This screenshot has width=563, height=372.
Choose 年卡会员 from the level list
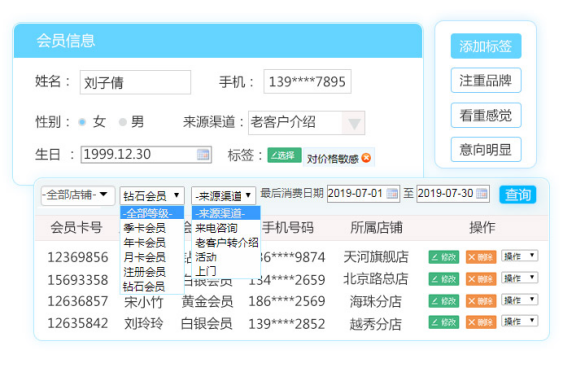152,242
